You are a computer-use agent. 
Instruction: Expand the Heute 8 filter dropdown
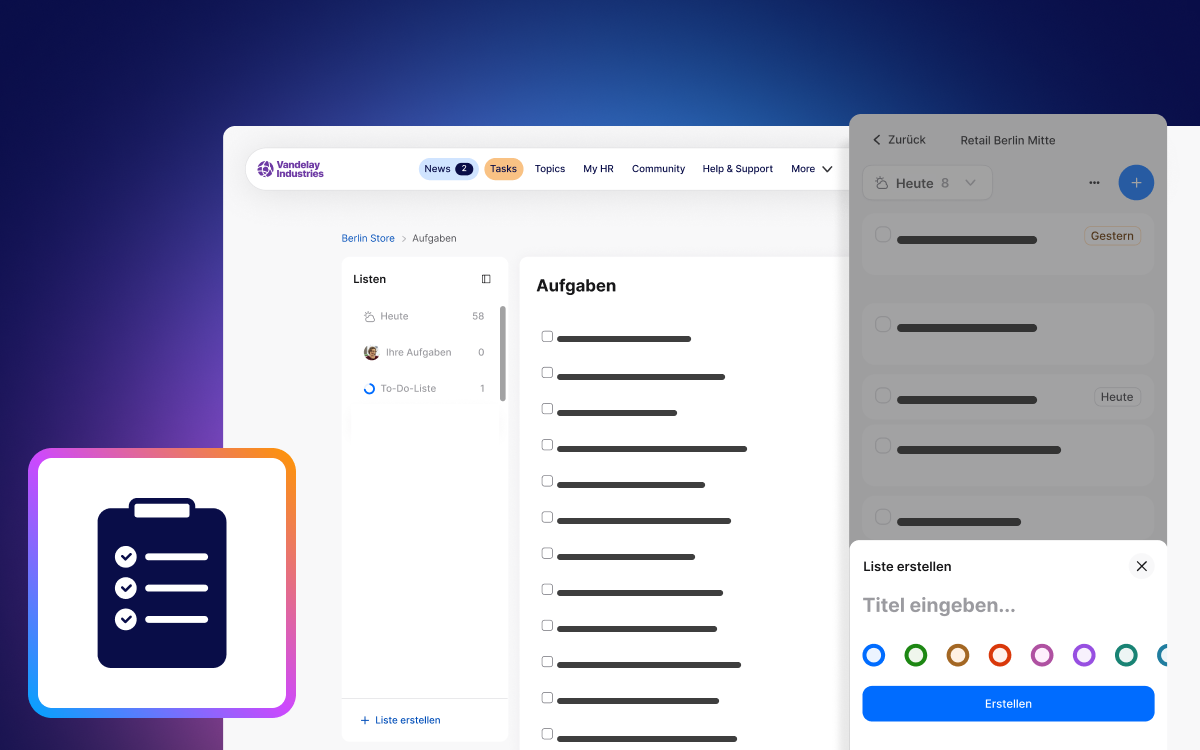969,182
